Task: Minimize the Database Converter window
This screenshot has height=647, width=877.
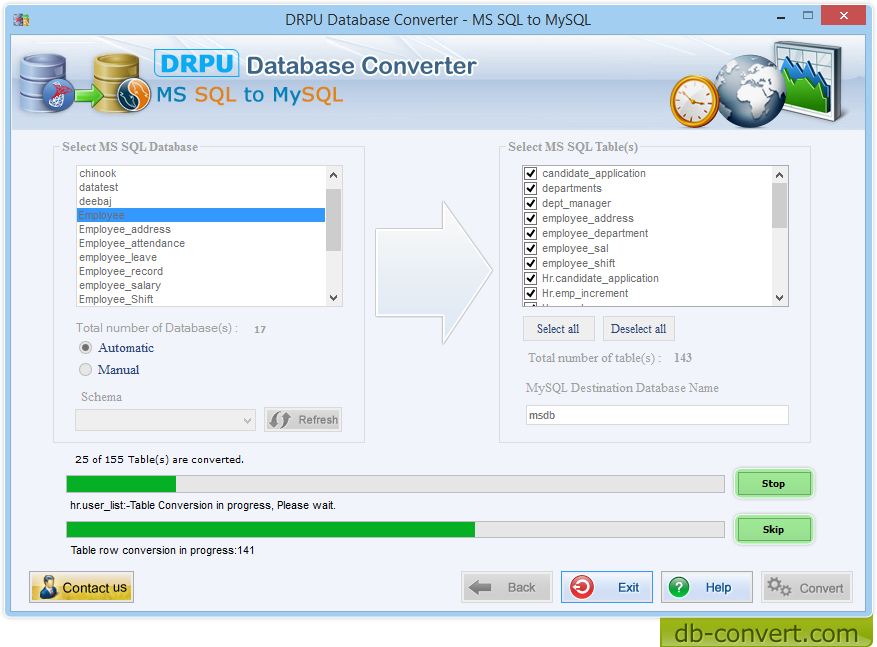Action: (781, 17)
